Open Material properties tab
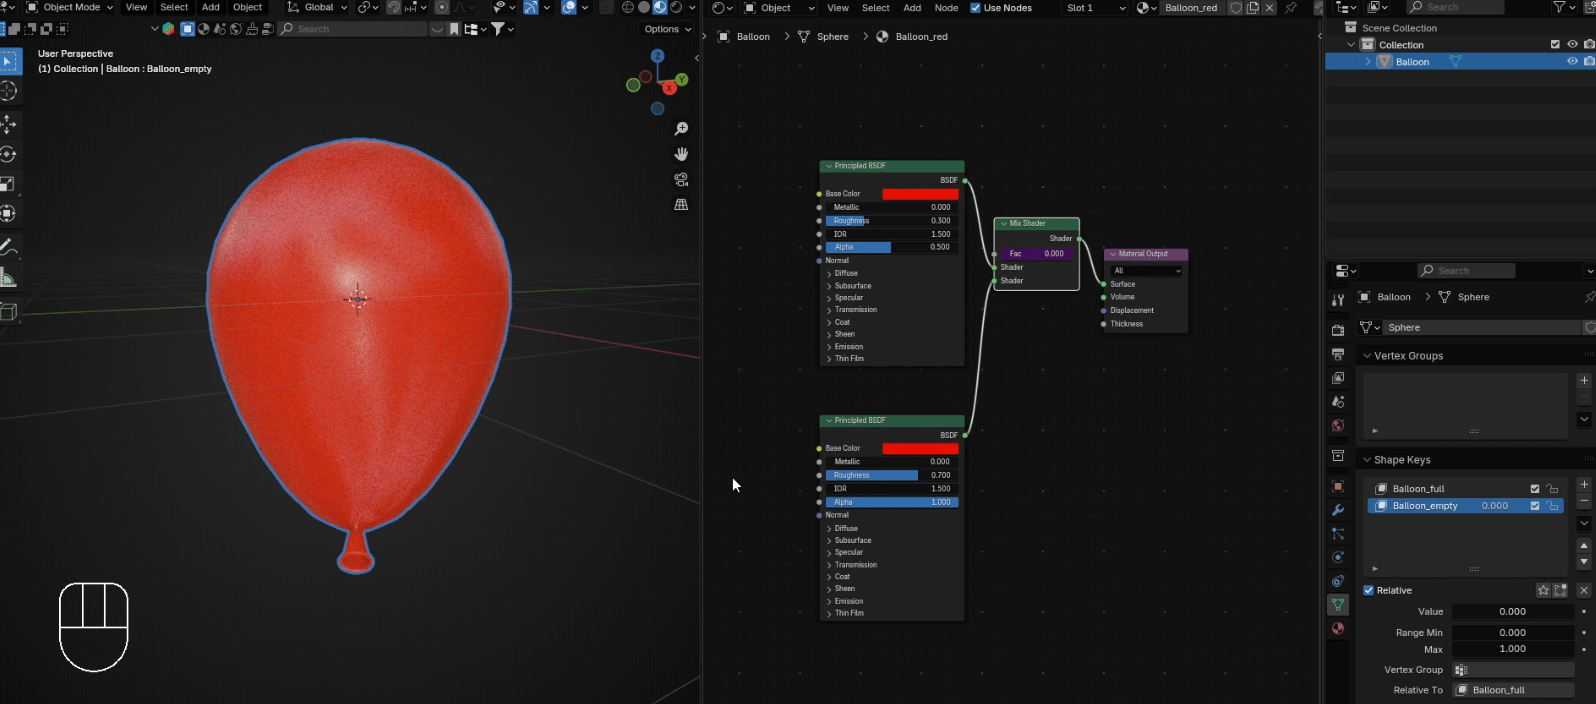This screenshot has height=704, width=1596. pyautogui.click(x=1338, y=629)
